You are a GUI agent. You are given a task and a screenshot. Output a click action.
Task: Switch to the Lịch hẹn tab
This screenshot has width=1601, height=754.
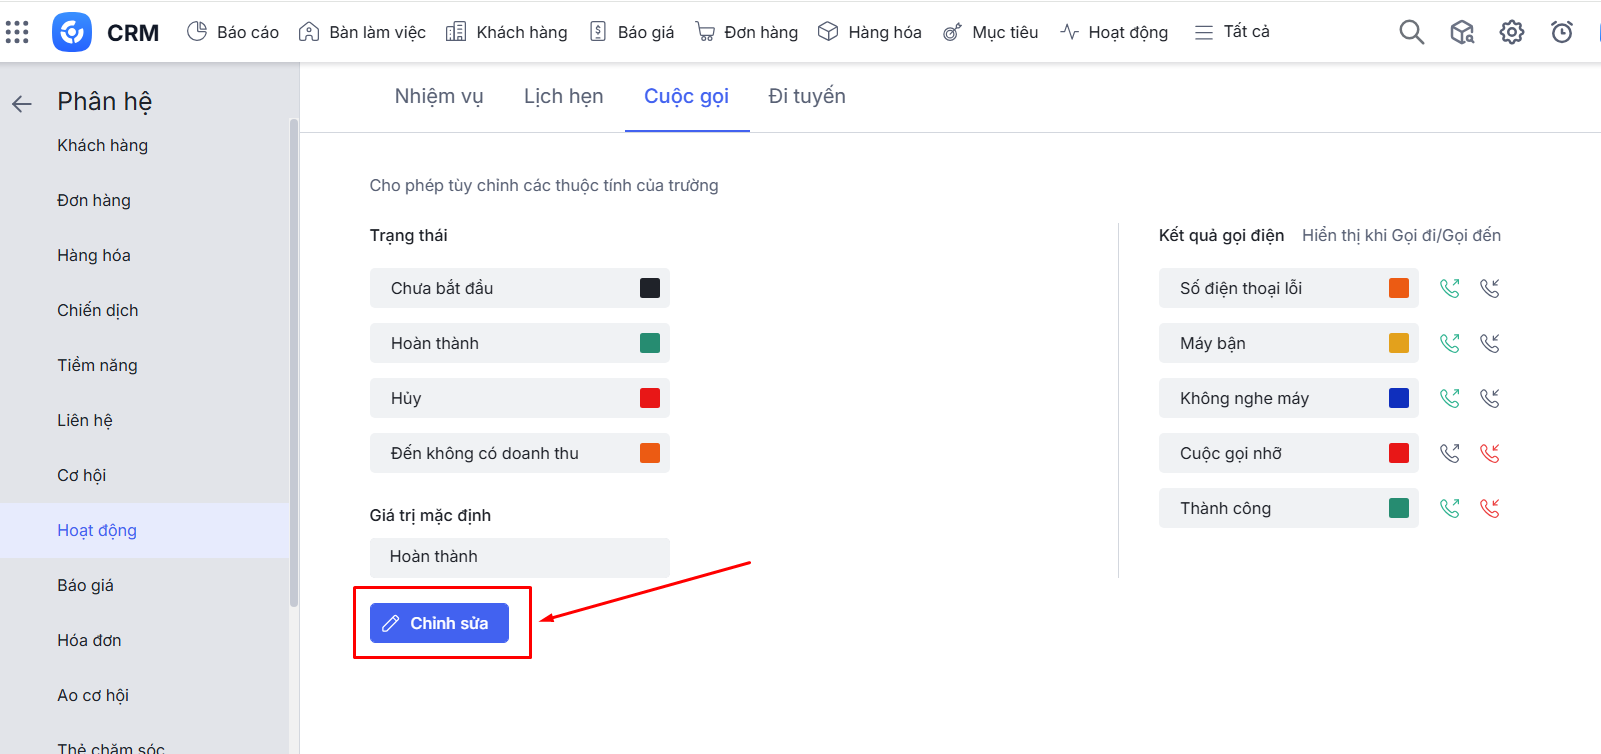(563, 96)
